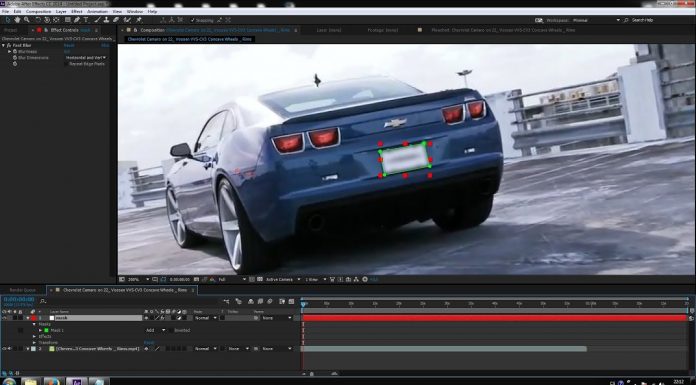Select the Puppet Pin tool
Screen dimensions: 696x385
tap(138, 20)
